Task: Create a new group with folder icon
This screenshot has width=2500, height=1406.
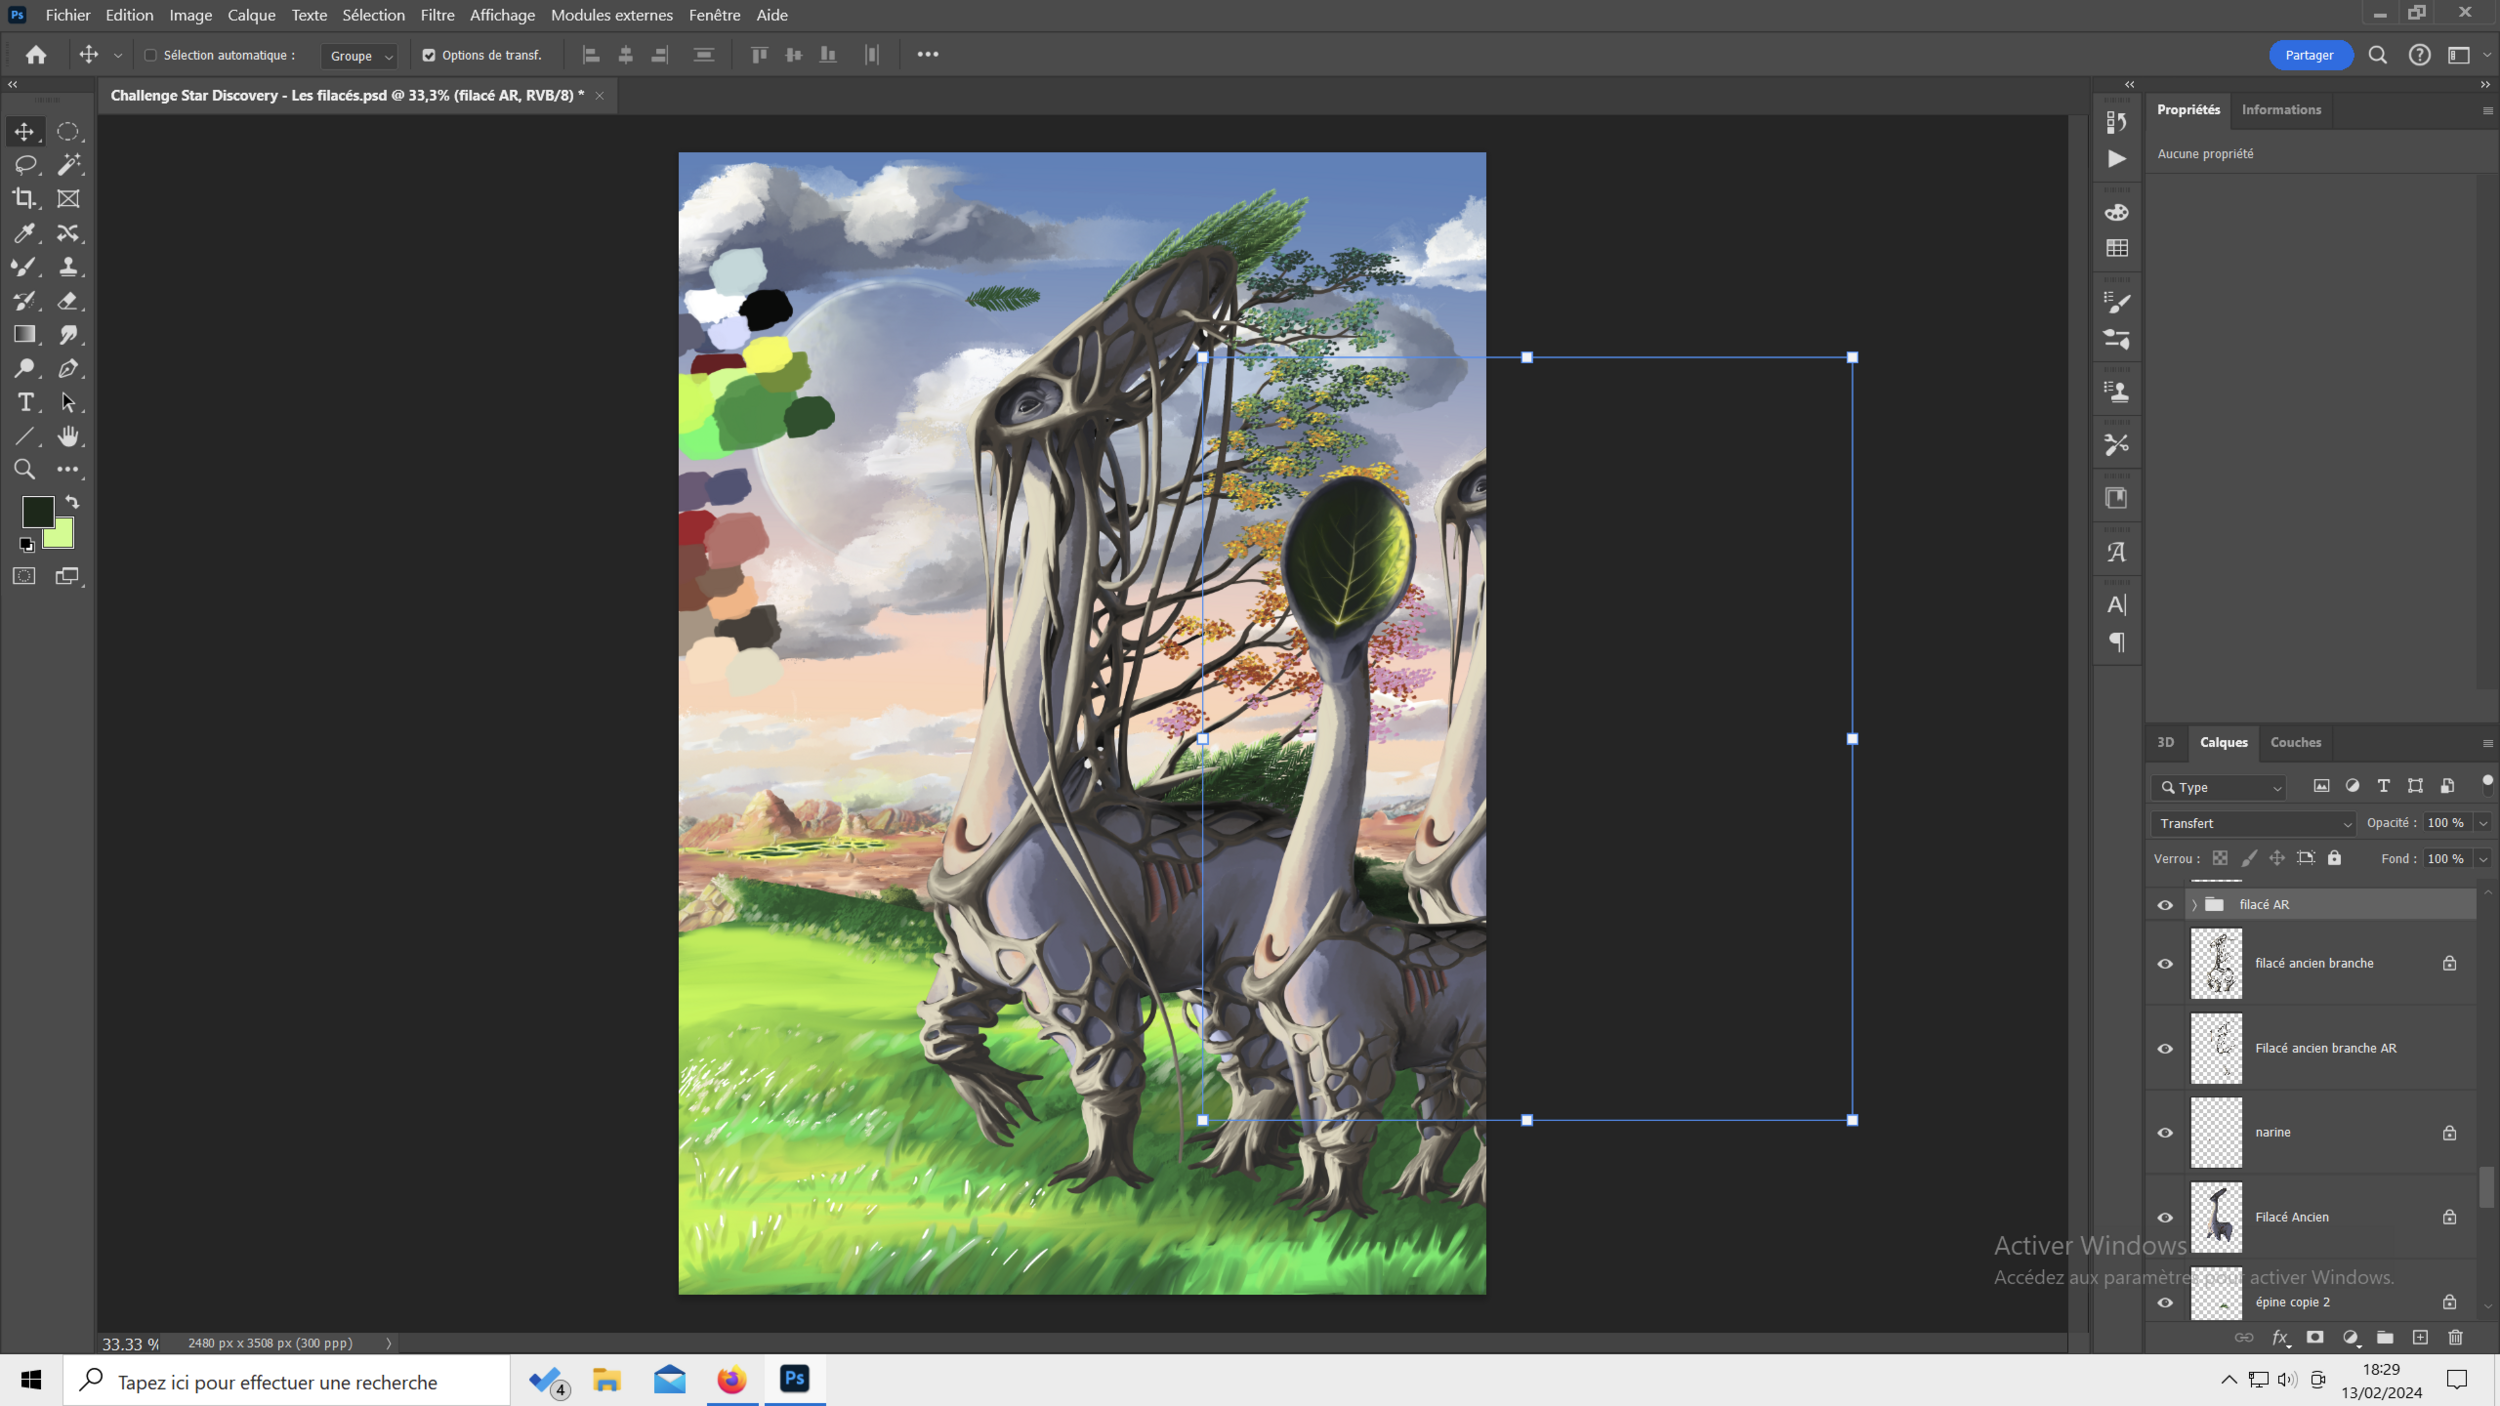Action: pos(2385,1337)
